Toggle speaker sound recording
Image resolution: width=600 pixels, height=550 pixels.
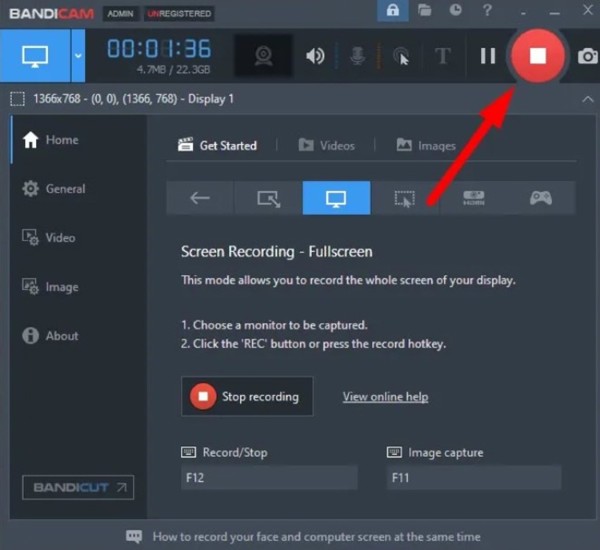[315, 56]
